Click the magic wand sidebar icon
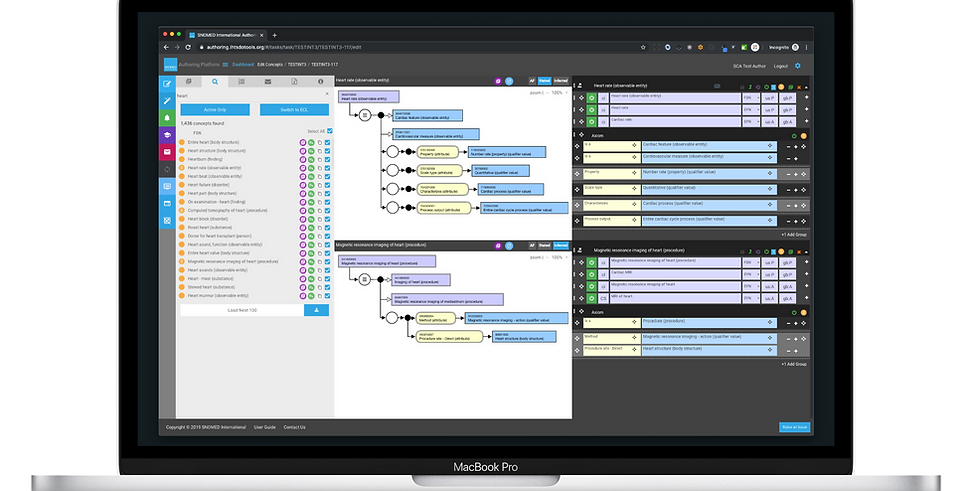 coord(168,101)
